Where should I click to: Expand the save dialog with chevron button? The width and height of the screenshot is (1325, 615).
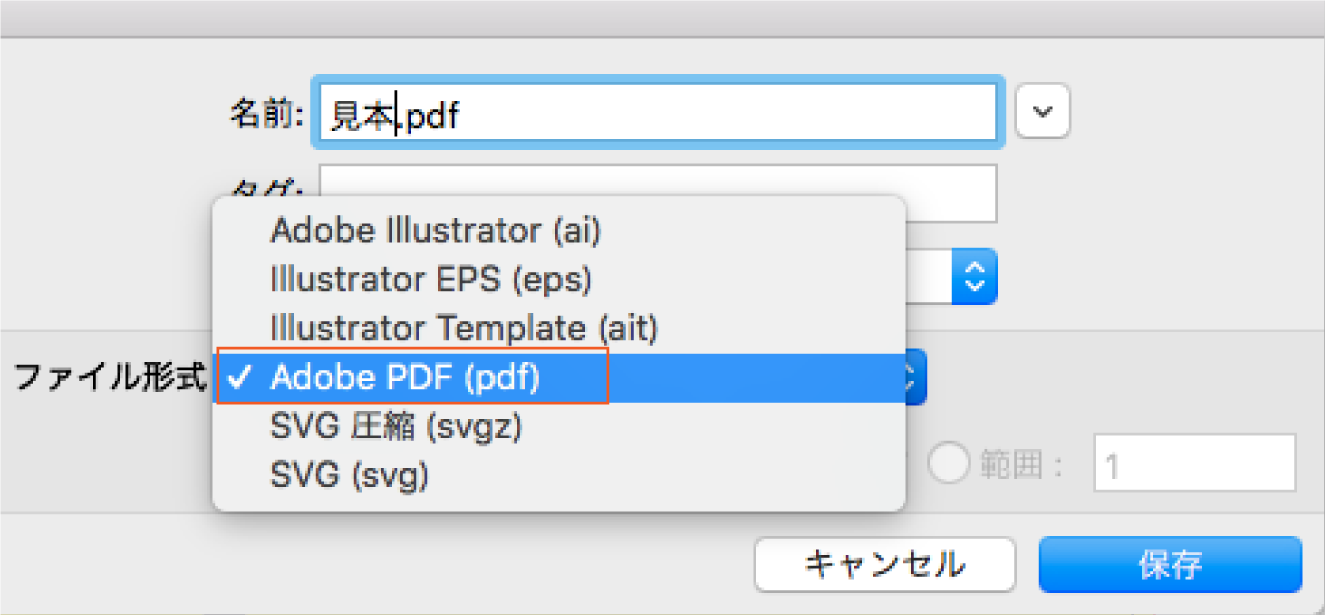(1043, 111)
